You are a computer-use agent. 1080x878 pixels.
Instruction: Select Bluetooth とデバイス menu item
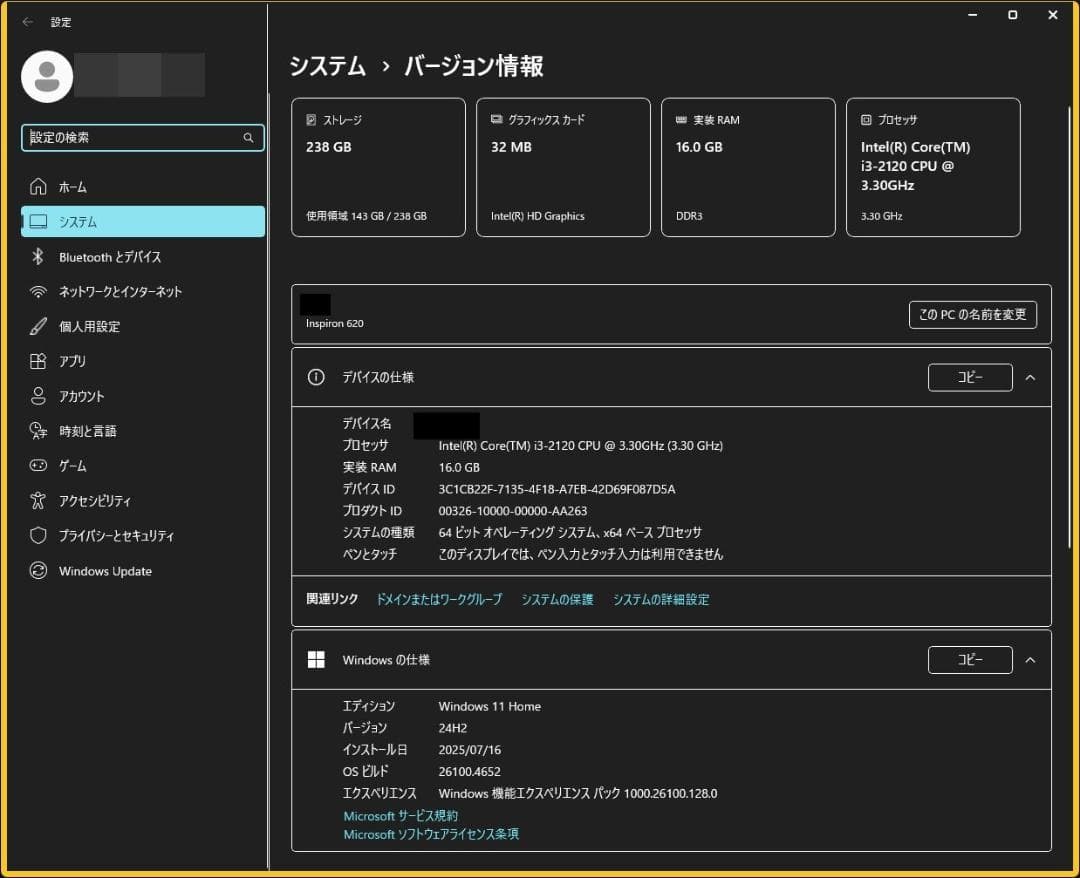[143, 257]
